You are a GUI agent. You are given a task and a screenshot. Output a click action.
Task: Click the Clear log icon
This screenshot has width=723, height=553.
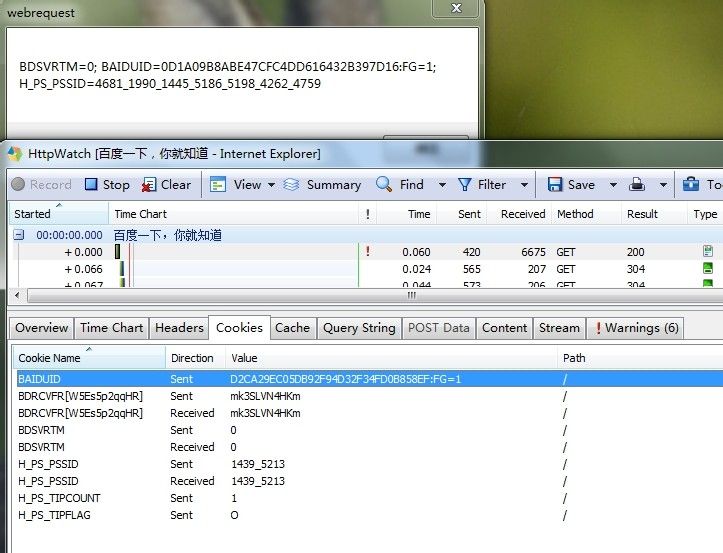tap(148, 185)
